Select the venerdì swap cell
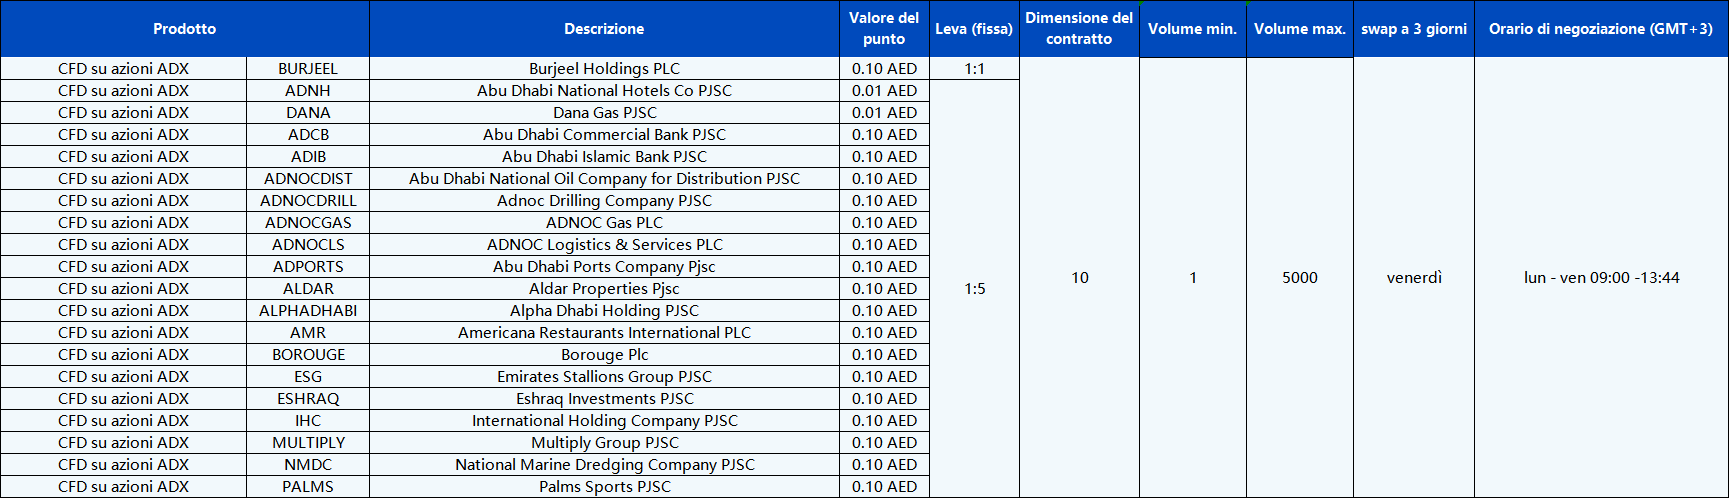This screenshot has height=498, width=1729. click(1414, 278)
